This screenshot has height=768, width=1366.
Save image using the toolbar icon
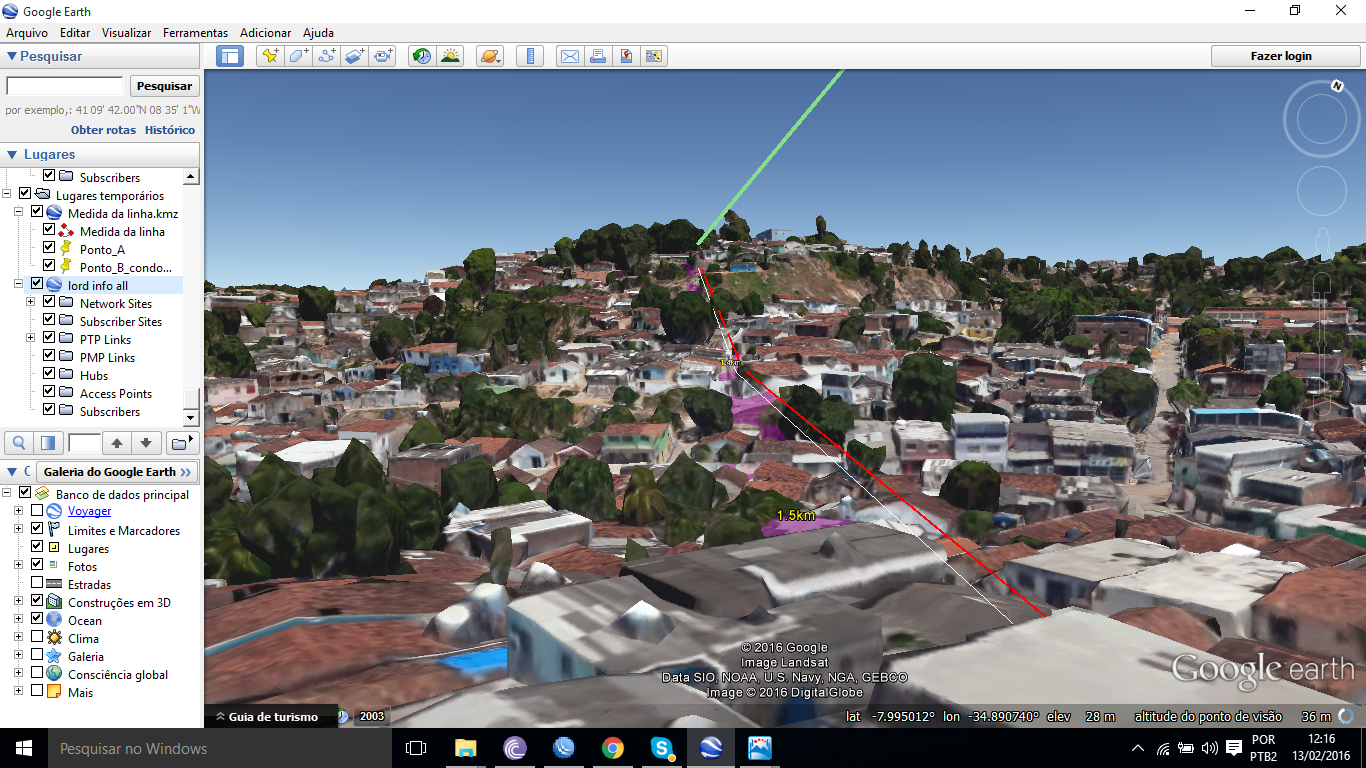click(x=626, y=56)
